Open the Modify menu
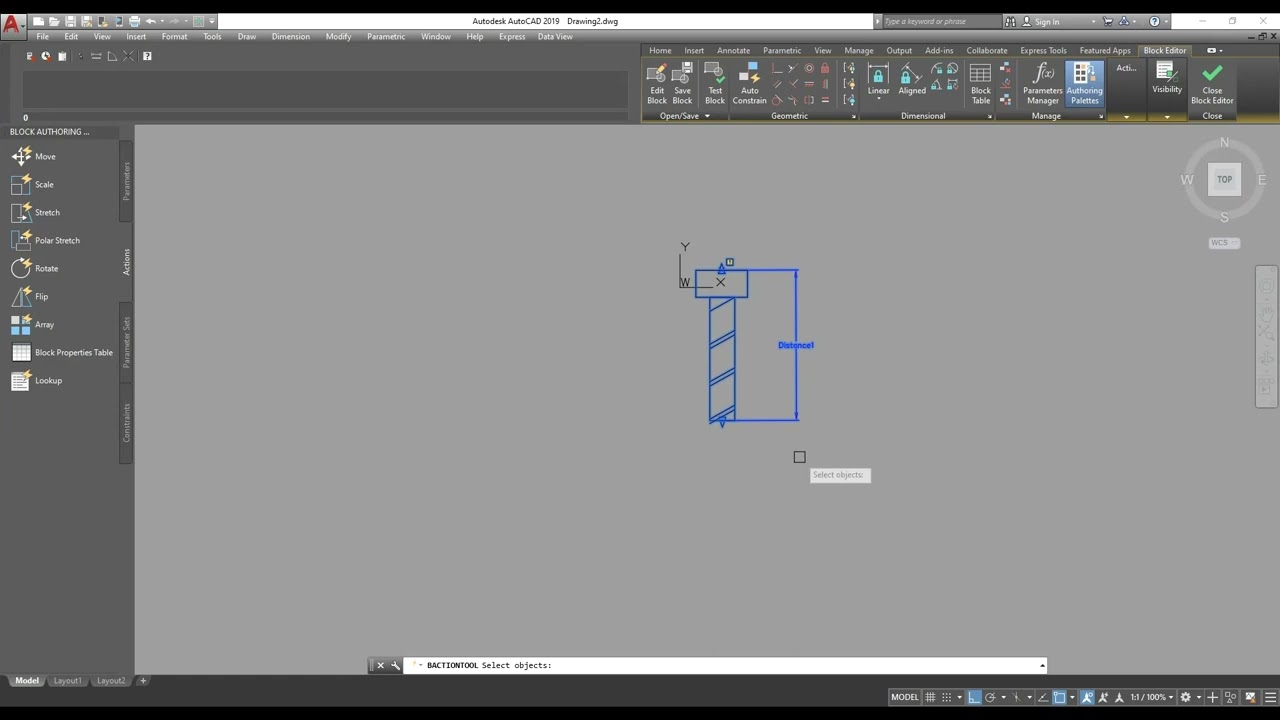The width and height of the screenshot is (1280, 720). pyautogui.click(x=338, y=36)
